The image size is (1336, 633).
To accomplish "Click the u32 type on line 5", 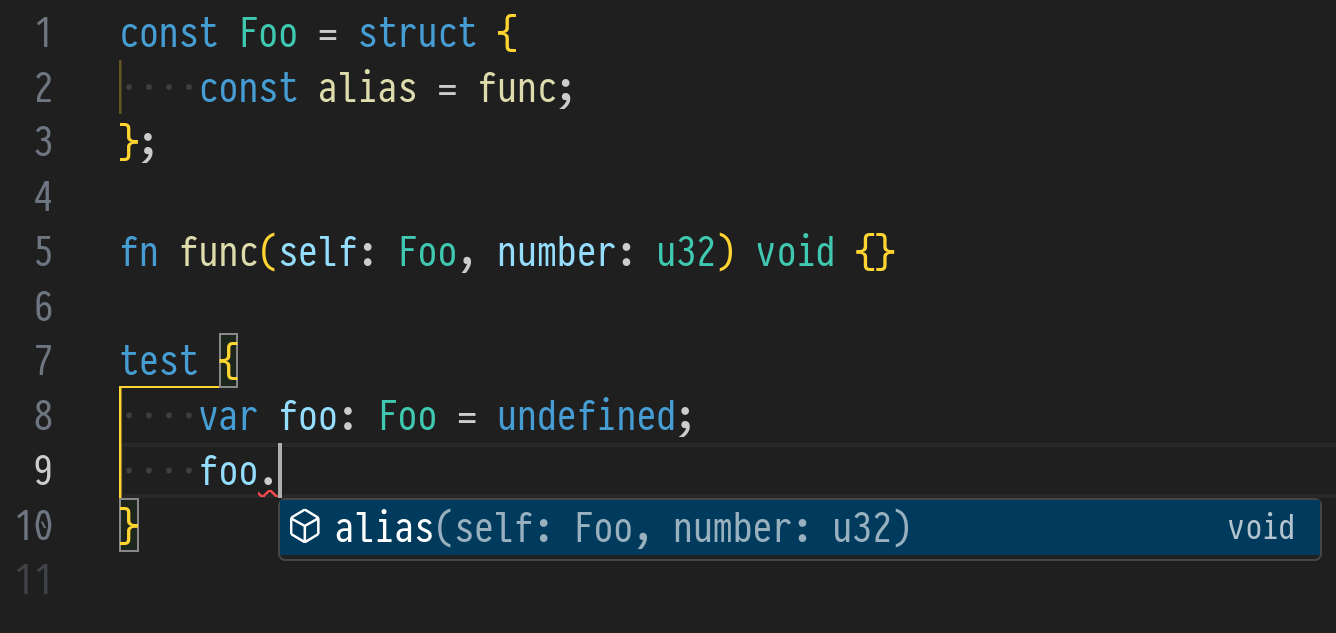I will pos(685,252).
